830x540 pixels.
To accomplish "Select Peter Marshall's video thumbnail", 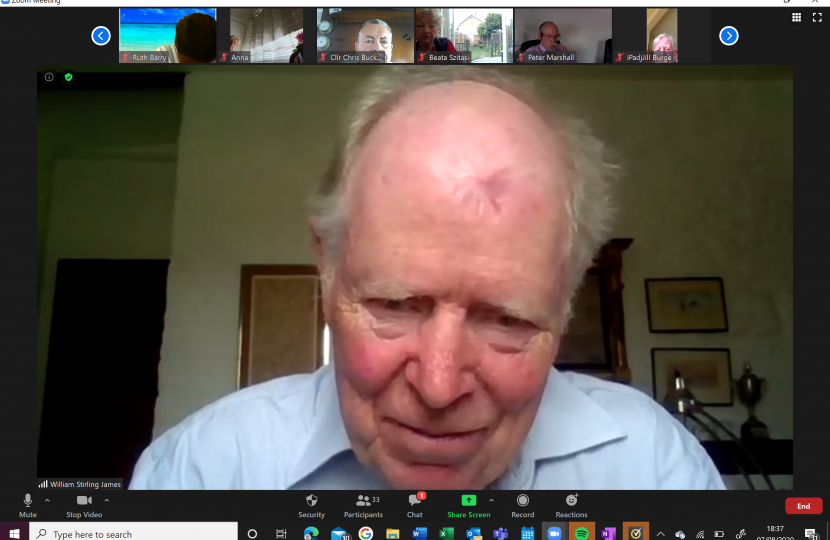I will (563, 36).
